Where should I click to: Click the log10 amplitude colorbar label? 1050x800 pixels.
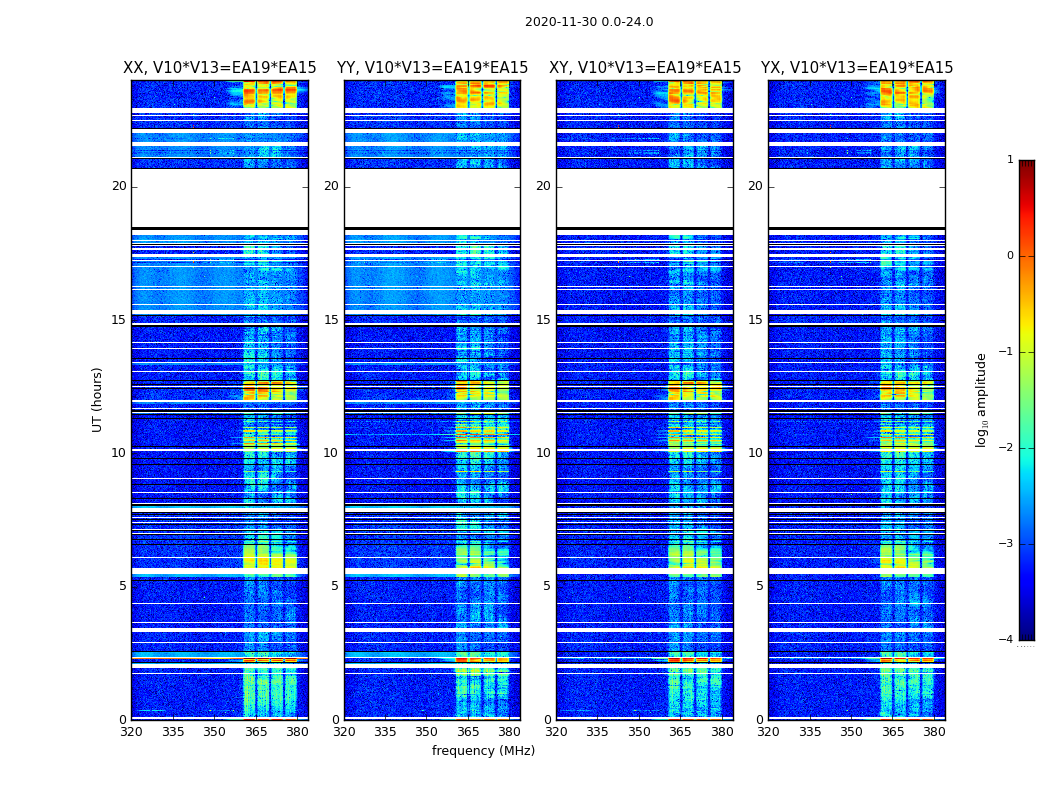coord(981,400)
